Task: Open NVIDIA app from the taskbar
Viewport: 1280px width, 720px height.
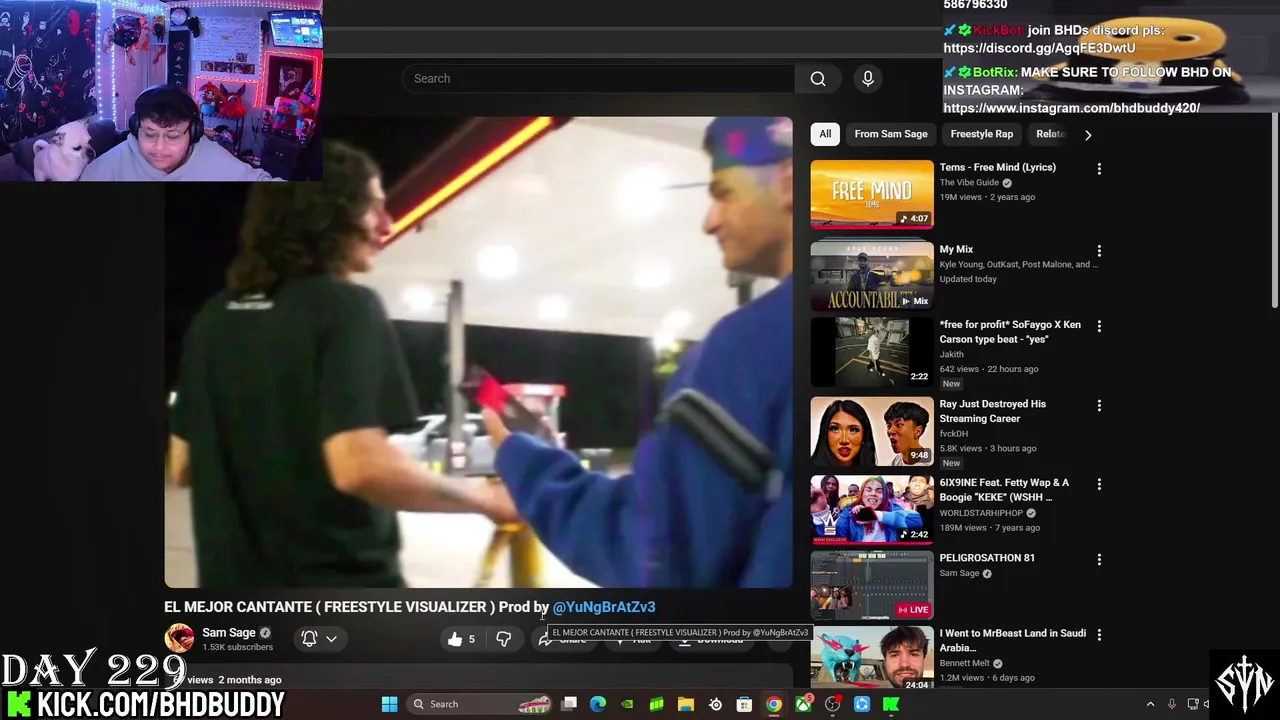Action: tap(627, 704)
